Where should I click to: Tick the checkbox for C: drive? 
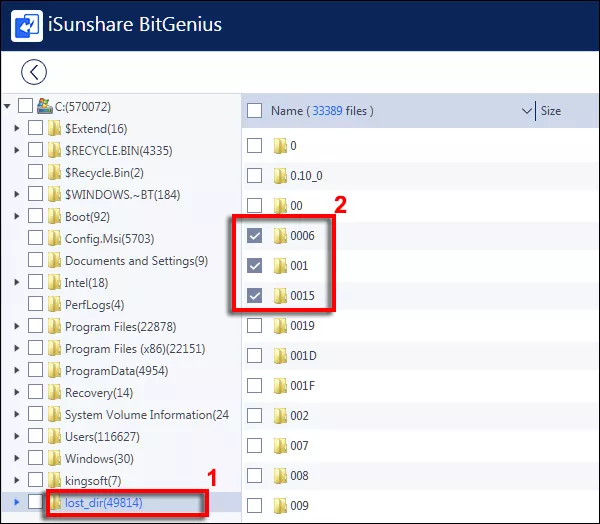[25, 106]
